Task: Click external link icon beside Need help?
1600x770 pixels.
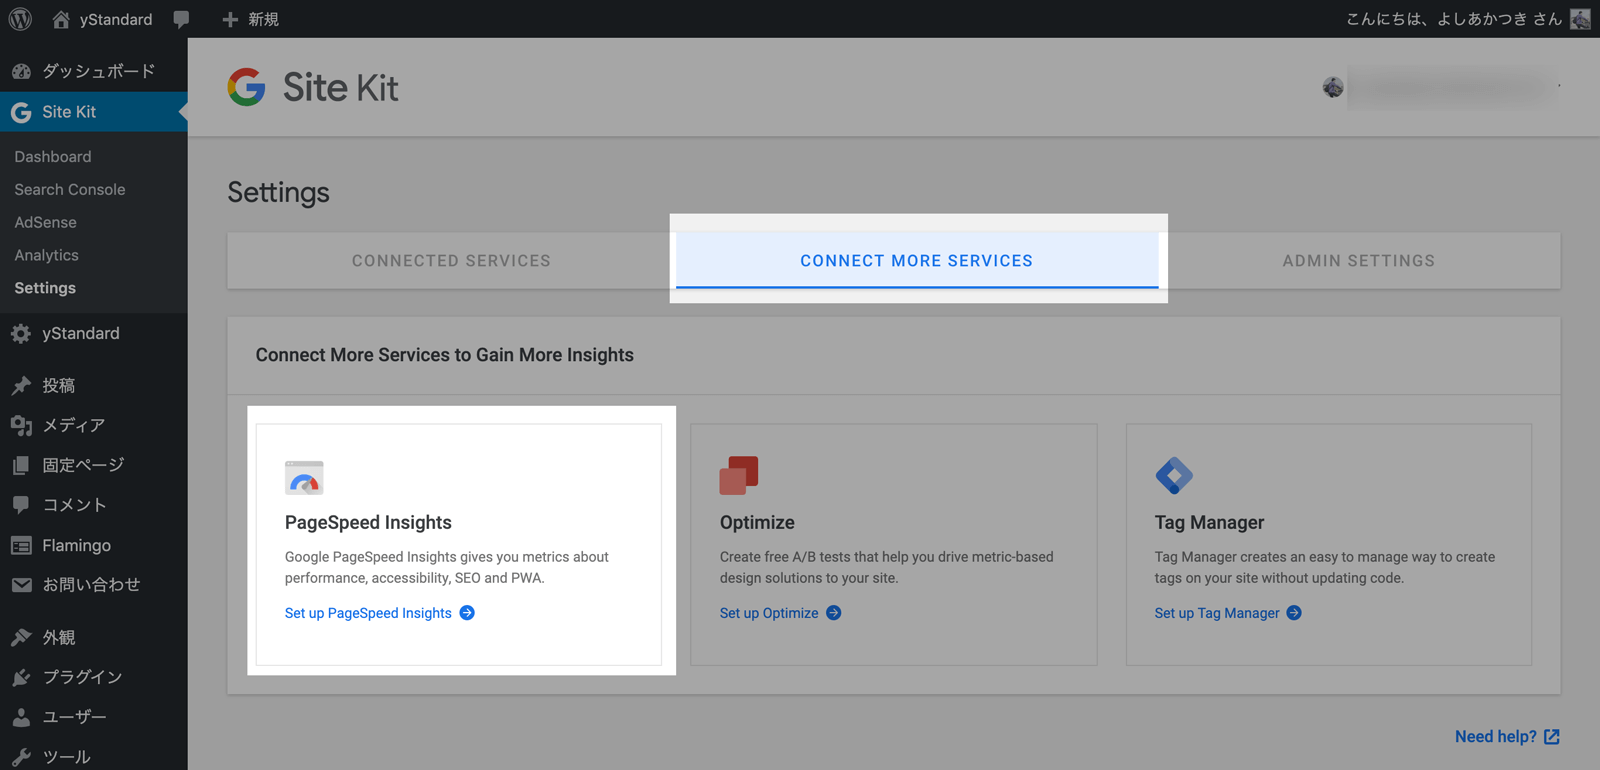Action: point(1552,737)
